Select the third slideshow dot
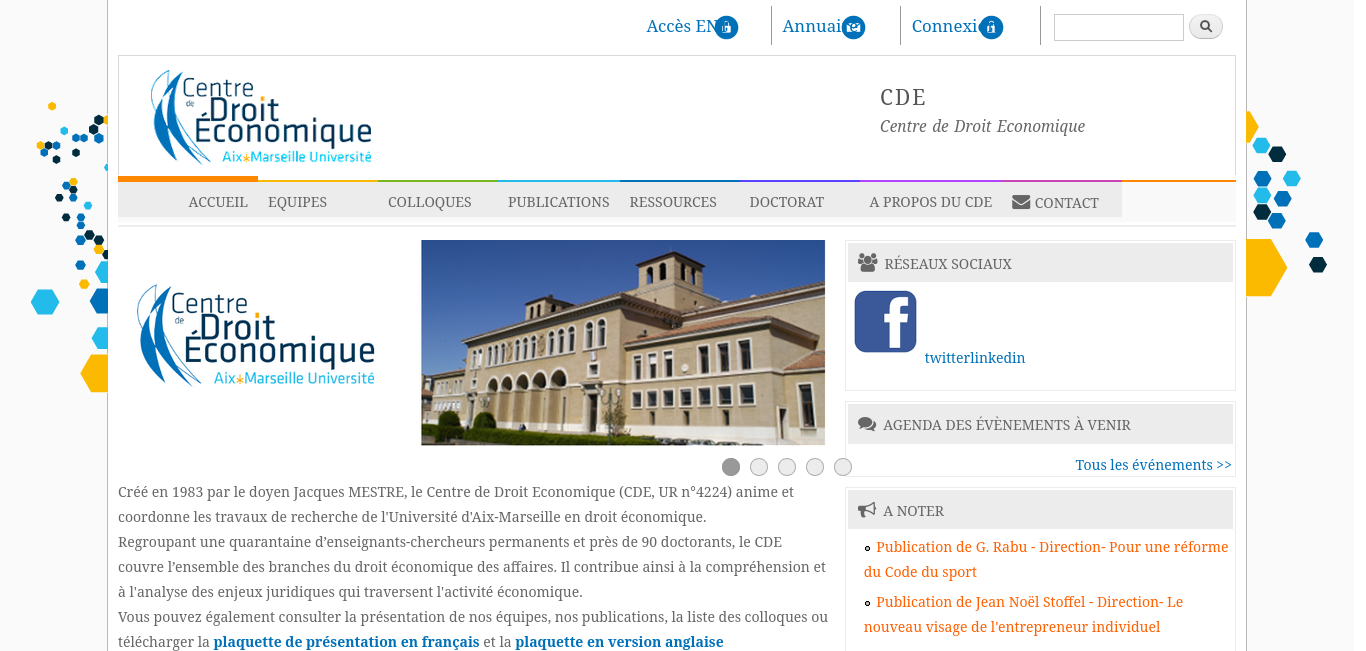1366x651 pixels. (787, 467)
